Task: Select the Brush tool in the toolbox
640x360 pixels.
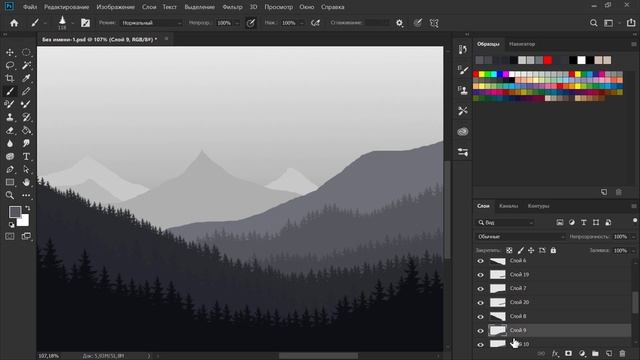Action: [x=10, y=91]
